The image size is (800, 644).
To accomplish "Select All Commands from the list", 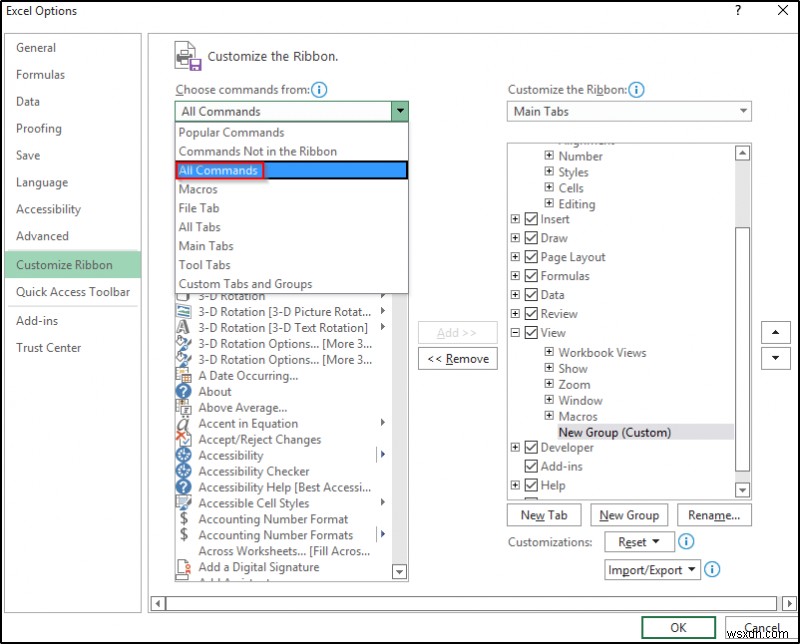I will tap(218, 170).
